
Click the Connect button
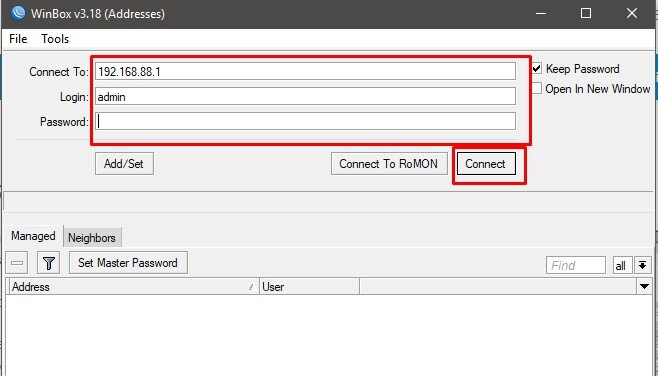pyautogui.click(x=486, y=164)
